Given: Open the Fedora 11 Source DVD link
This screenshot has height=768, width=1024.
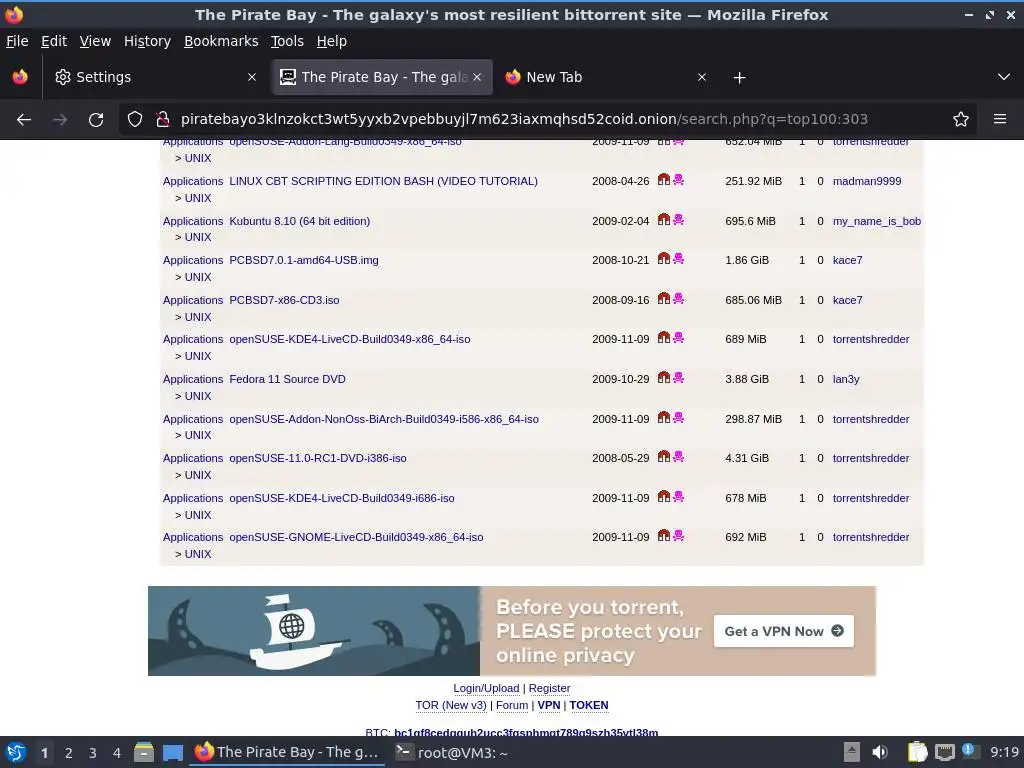Looking at the screenshot, I should (287, 379).
